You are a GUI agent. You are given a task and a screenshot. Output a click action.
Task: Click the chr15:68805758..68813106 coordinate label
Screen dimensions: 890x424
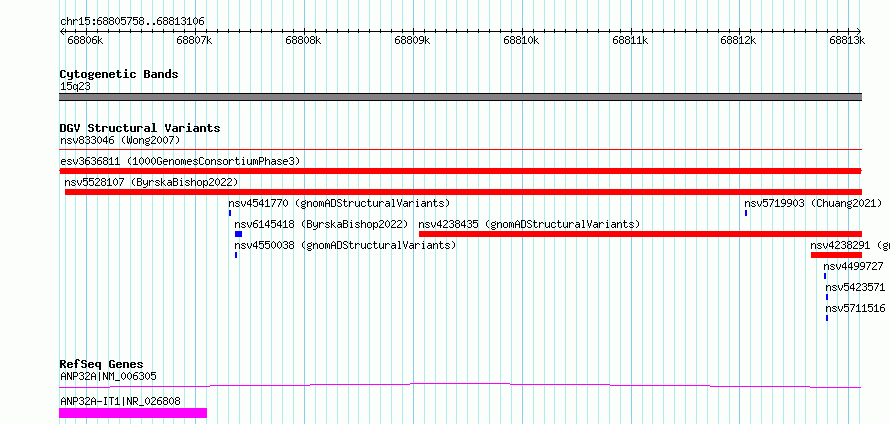pyautogui.click(x=132, y=22)
